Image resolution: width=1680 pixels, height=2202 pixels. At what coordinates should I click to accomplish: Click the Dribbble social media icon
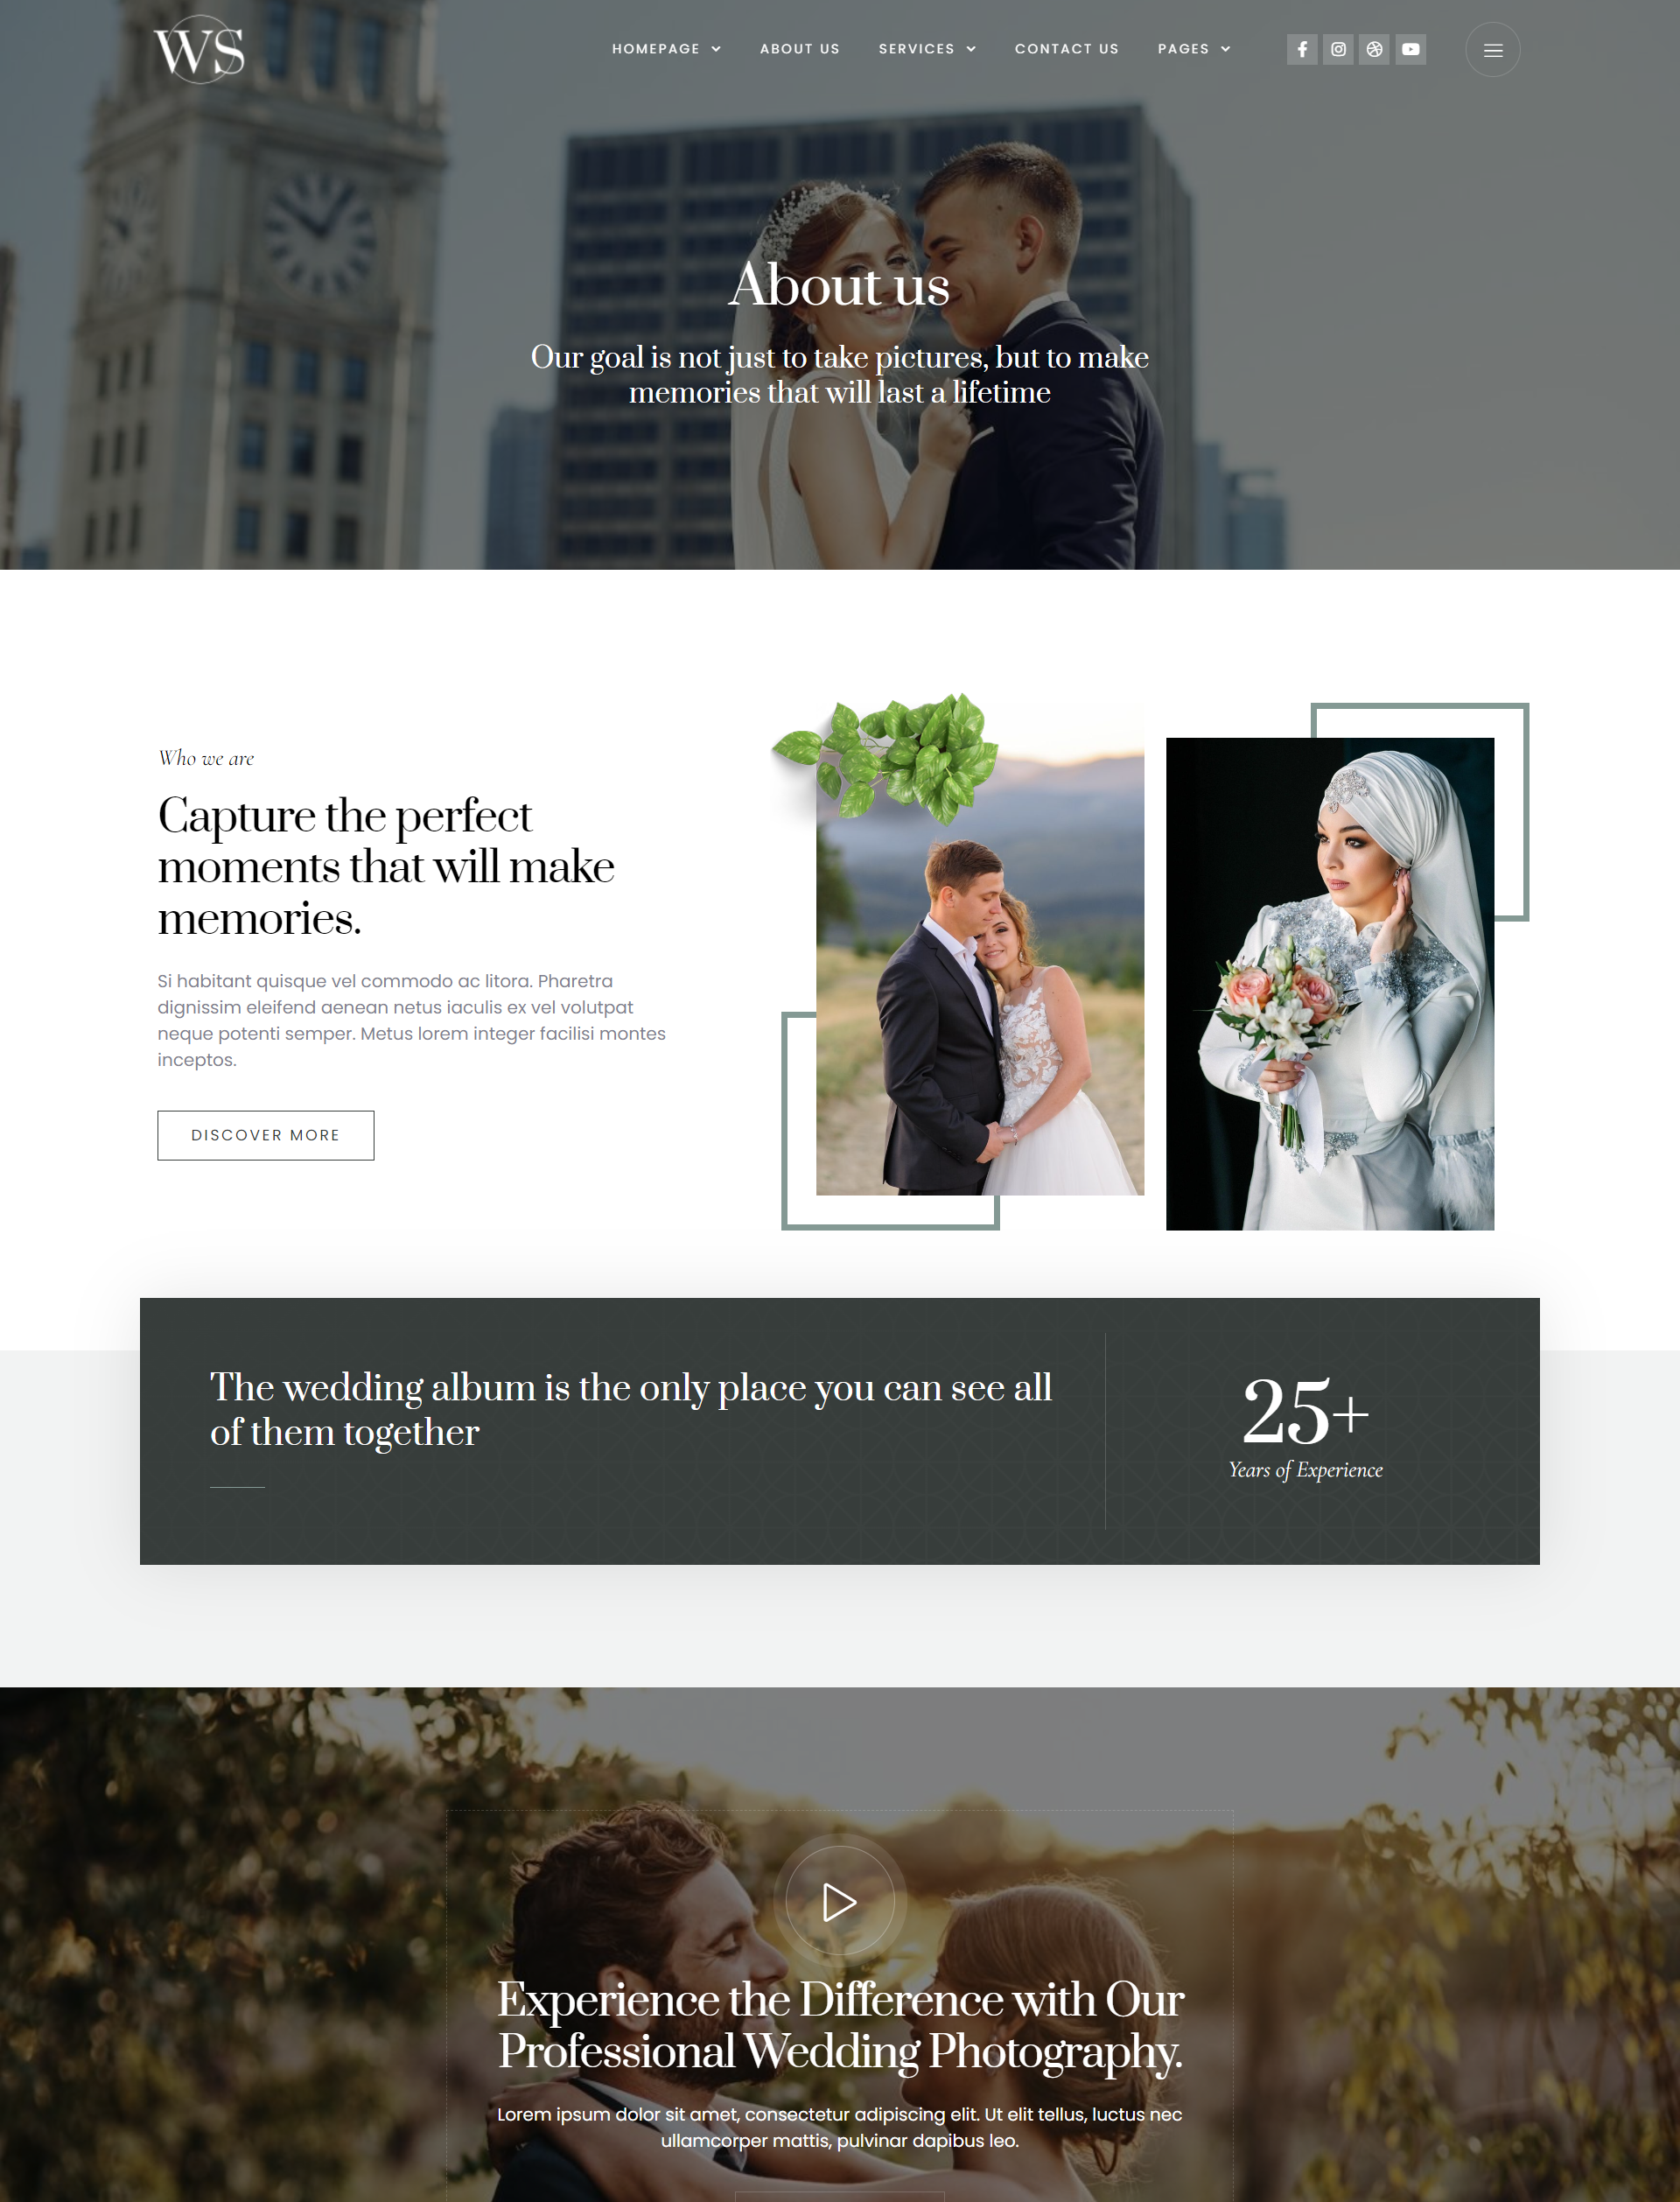[x=1373, y=49]
